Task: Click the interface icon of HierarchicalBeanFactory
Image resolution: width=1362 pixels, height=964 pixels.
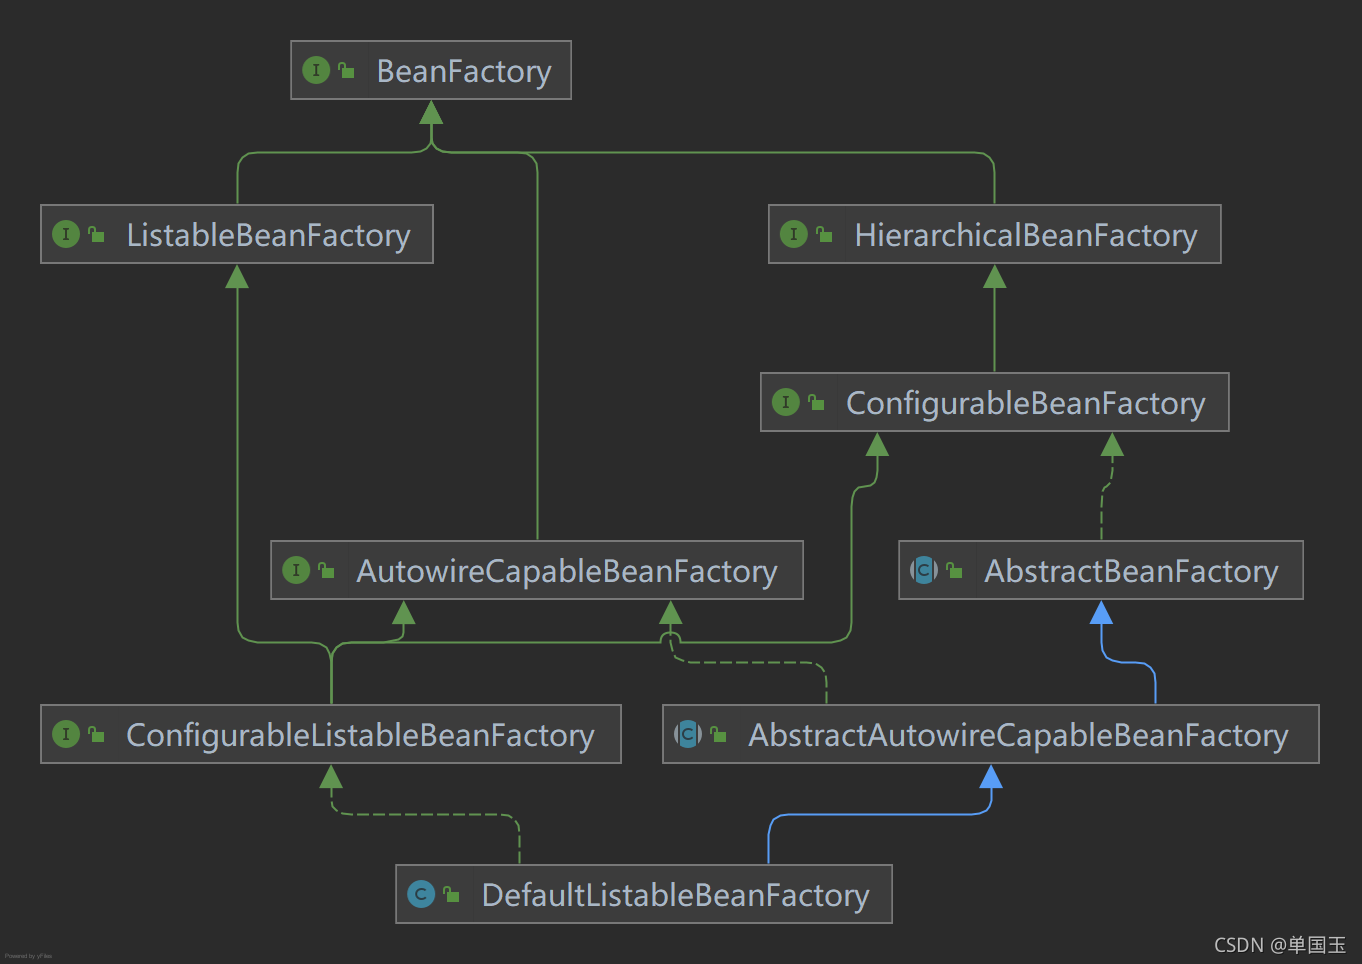Action: (x=794, y=234)
